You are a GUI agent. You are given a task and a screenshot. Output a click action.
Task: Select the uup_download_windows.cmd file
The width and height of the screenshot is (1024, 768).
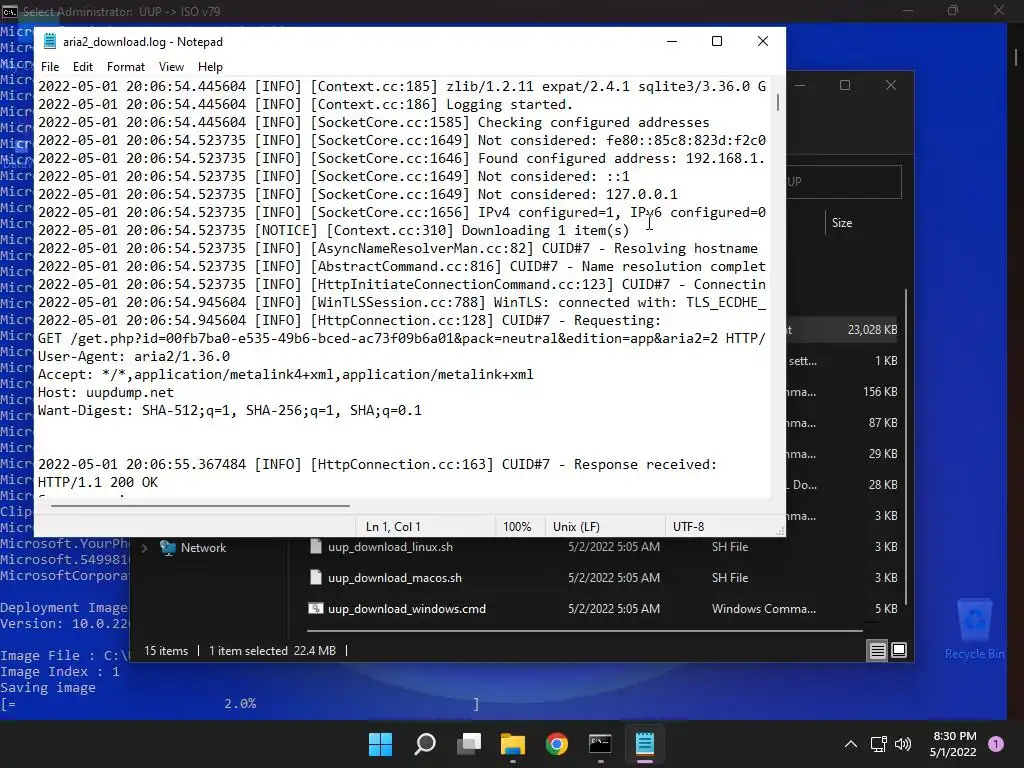coord(407,609)
